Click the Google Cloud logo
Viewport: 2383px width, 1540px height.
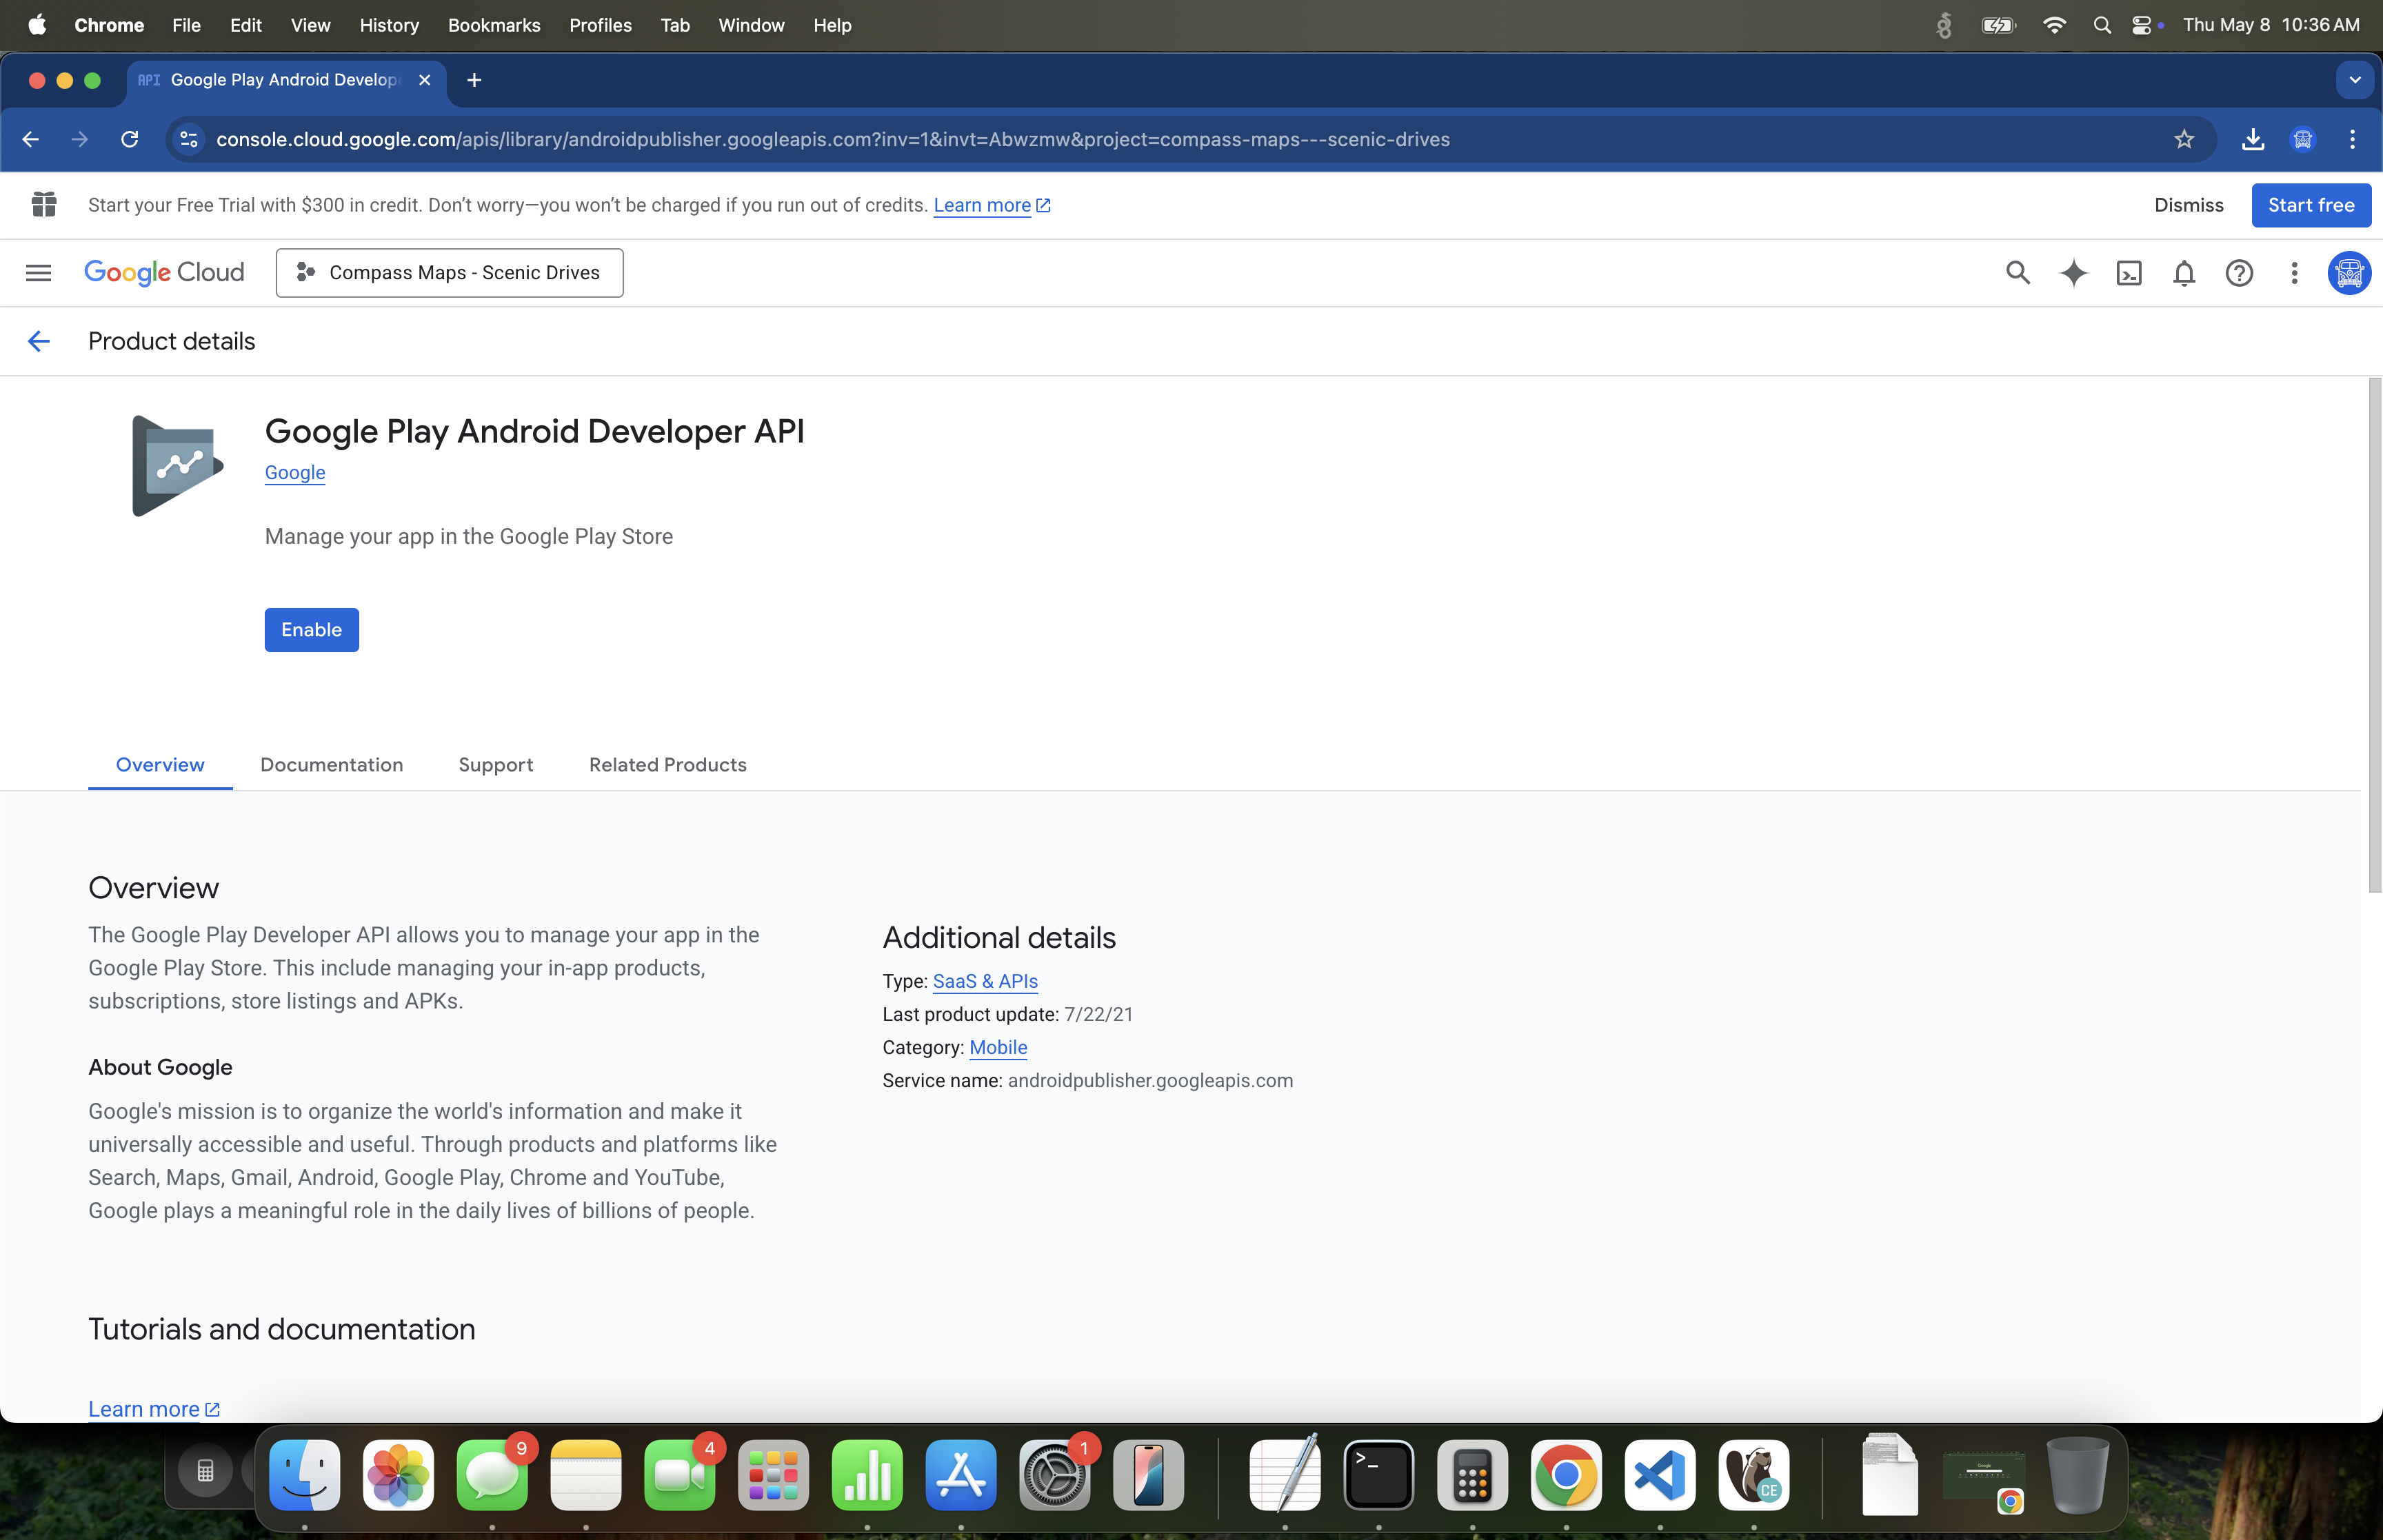[164, 272]
